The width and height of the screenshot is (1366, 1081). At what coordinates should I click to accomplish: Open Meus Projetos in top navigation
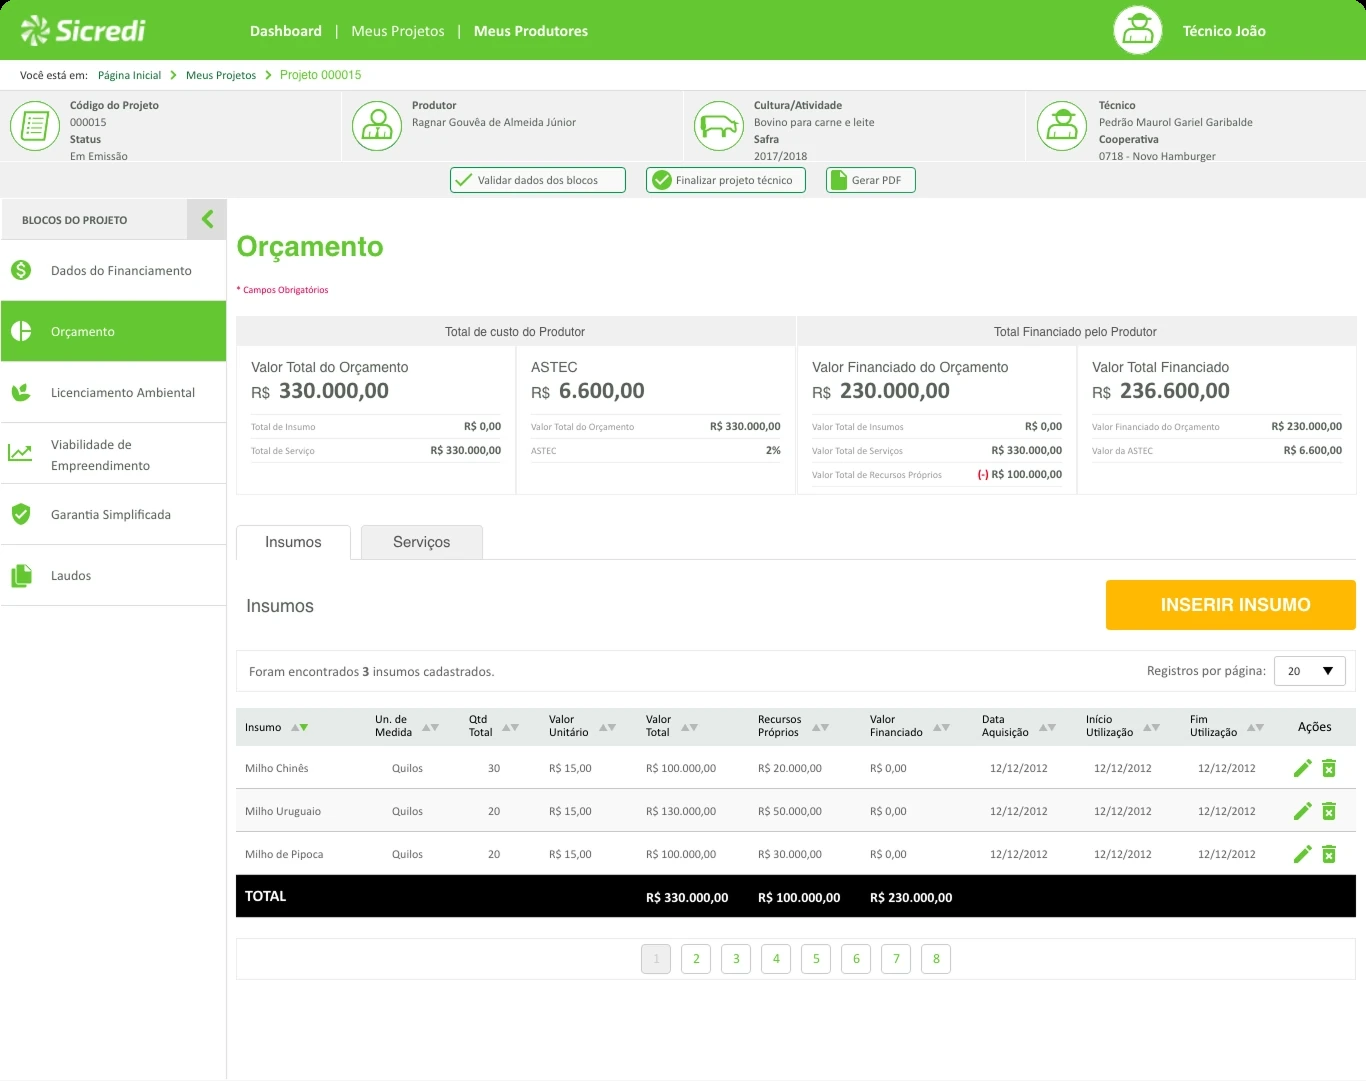click(398, 31)
